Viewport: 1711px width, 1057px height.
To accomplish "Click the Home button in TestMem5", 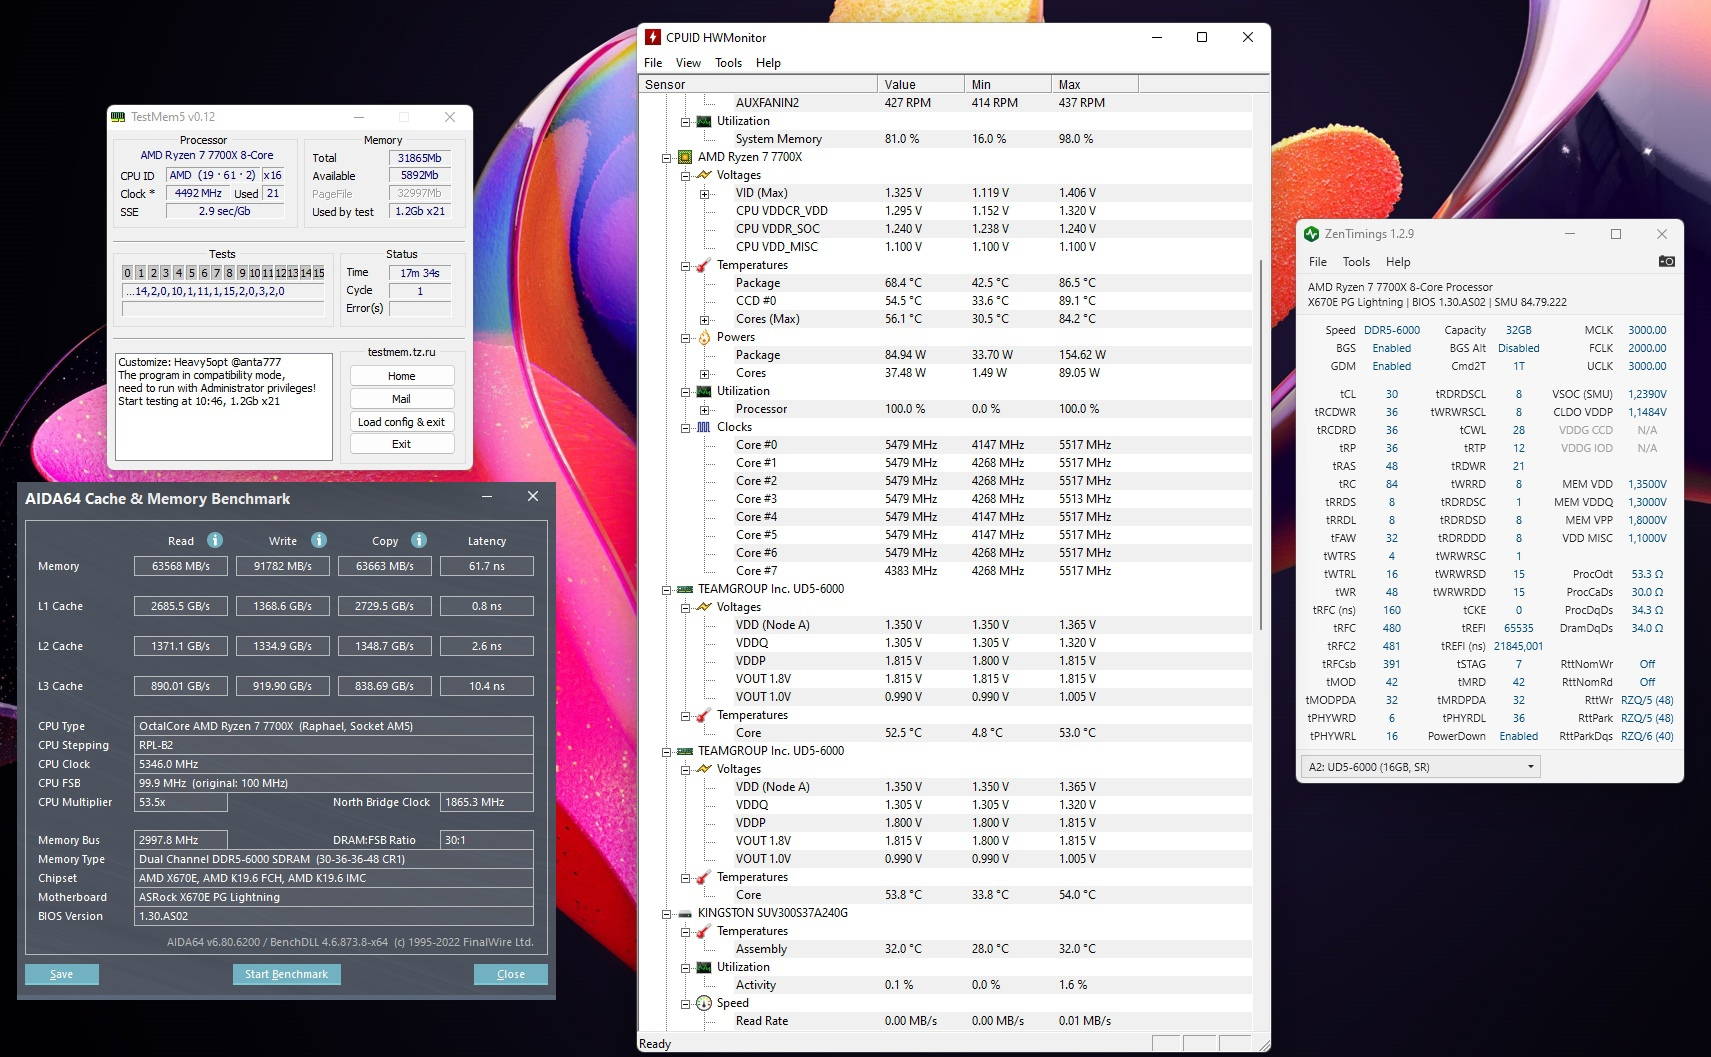I will (402, 376).
